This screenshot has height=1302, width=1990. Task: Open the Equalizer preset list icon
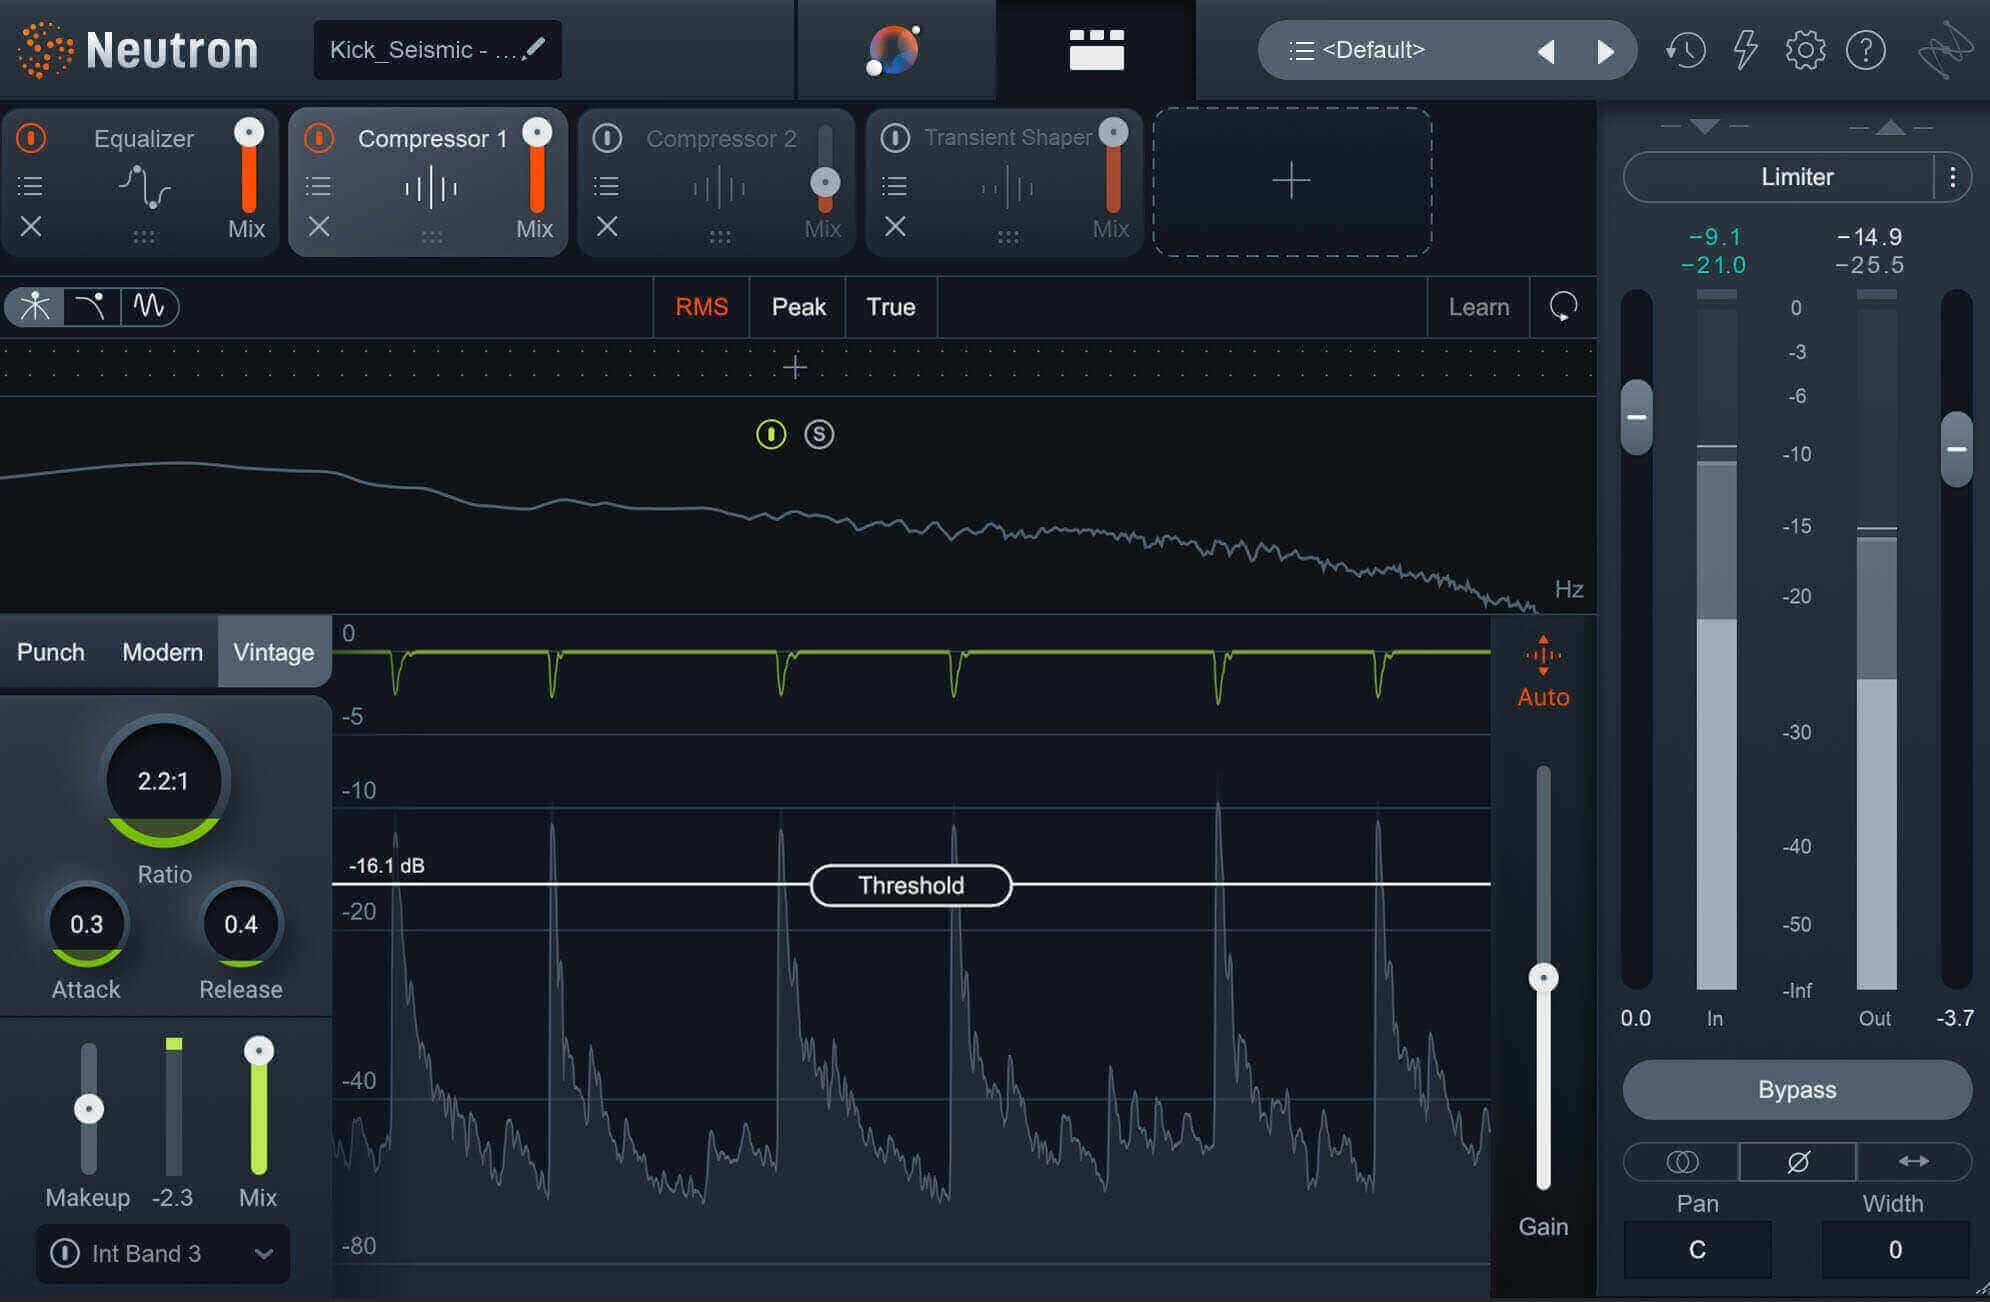pos(30,186)
